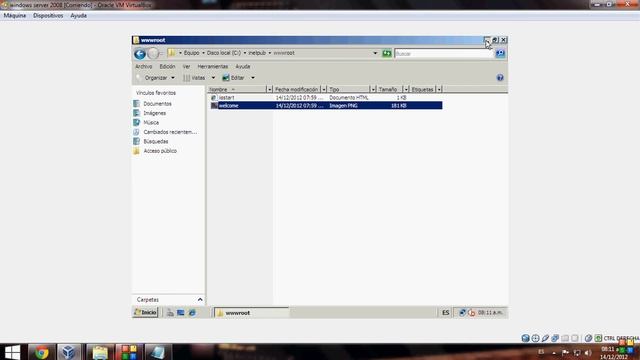Open Búsquedas in favorite links
This screenshot has width=640, height=360.
(156, 141)
